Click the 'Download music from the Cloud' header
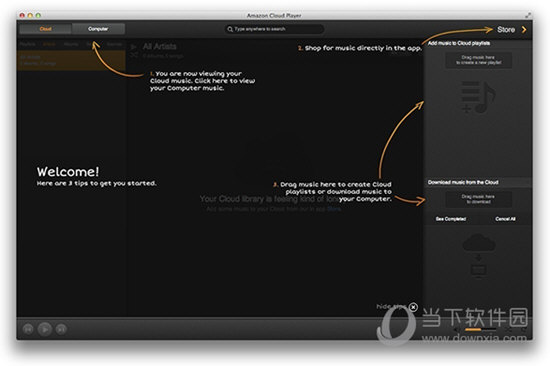 (463, 182)
